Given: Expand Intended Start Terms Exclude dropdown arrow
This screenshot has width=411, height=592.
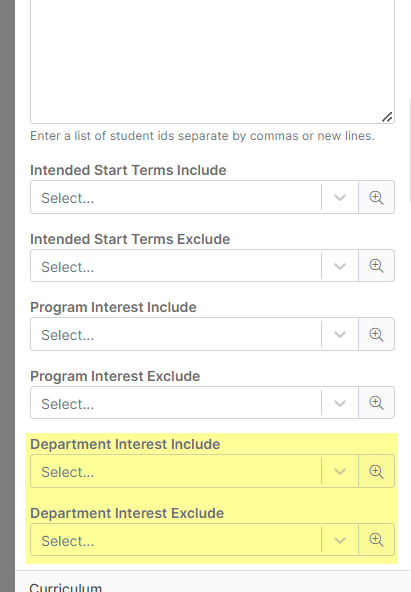Looking at the screenshot, I should [340, 266].
